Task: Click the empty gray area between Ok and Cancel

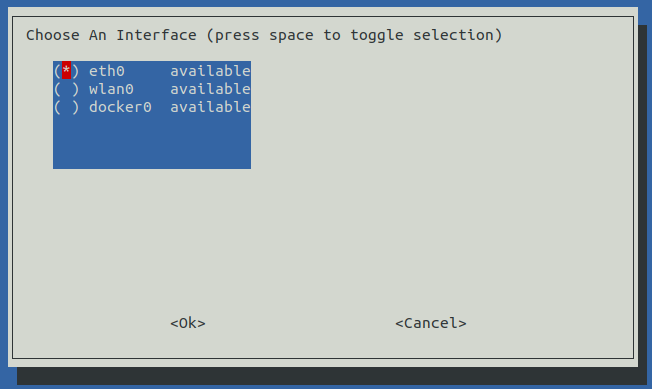Action: tap(300, 323)
